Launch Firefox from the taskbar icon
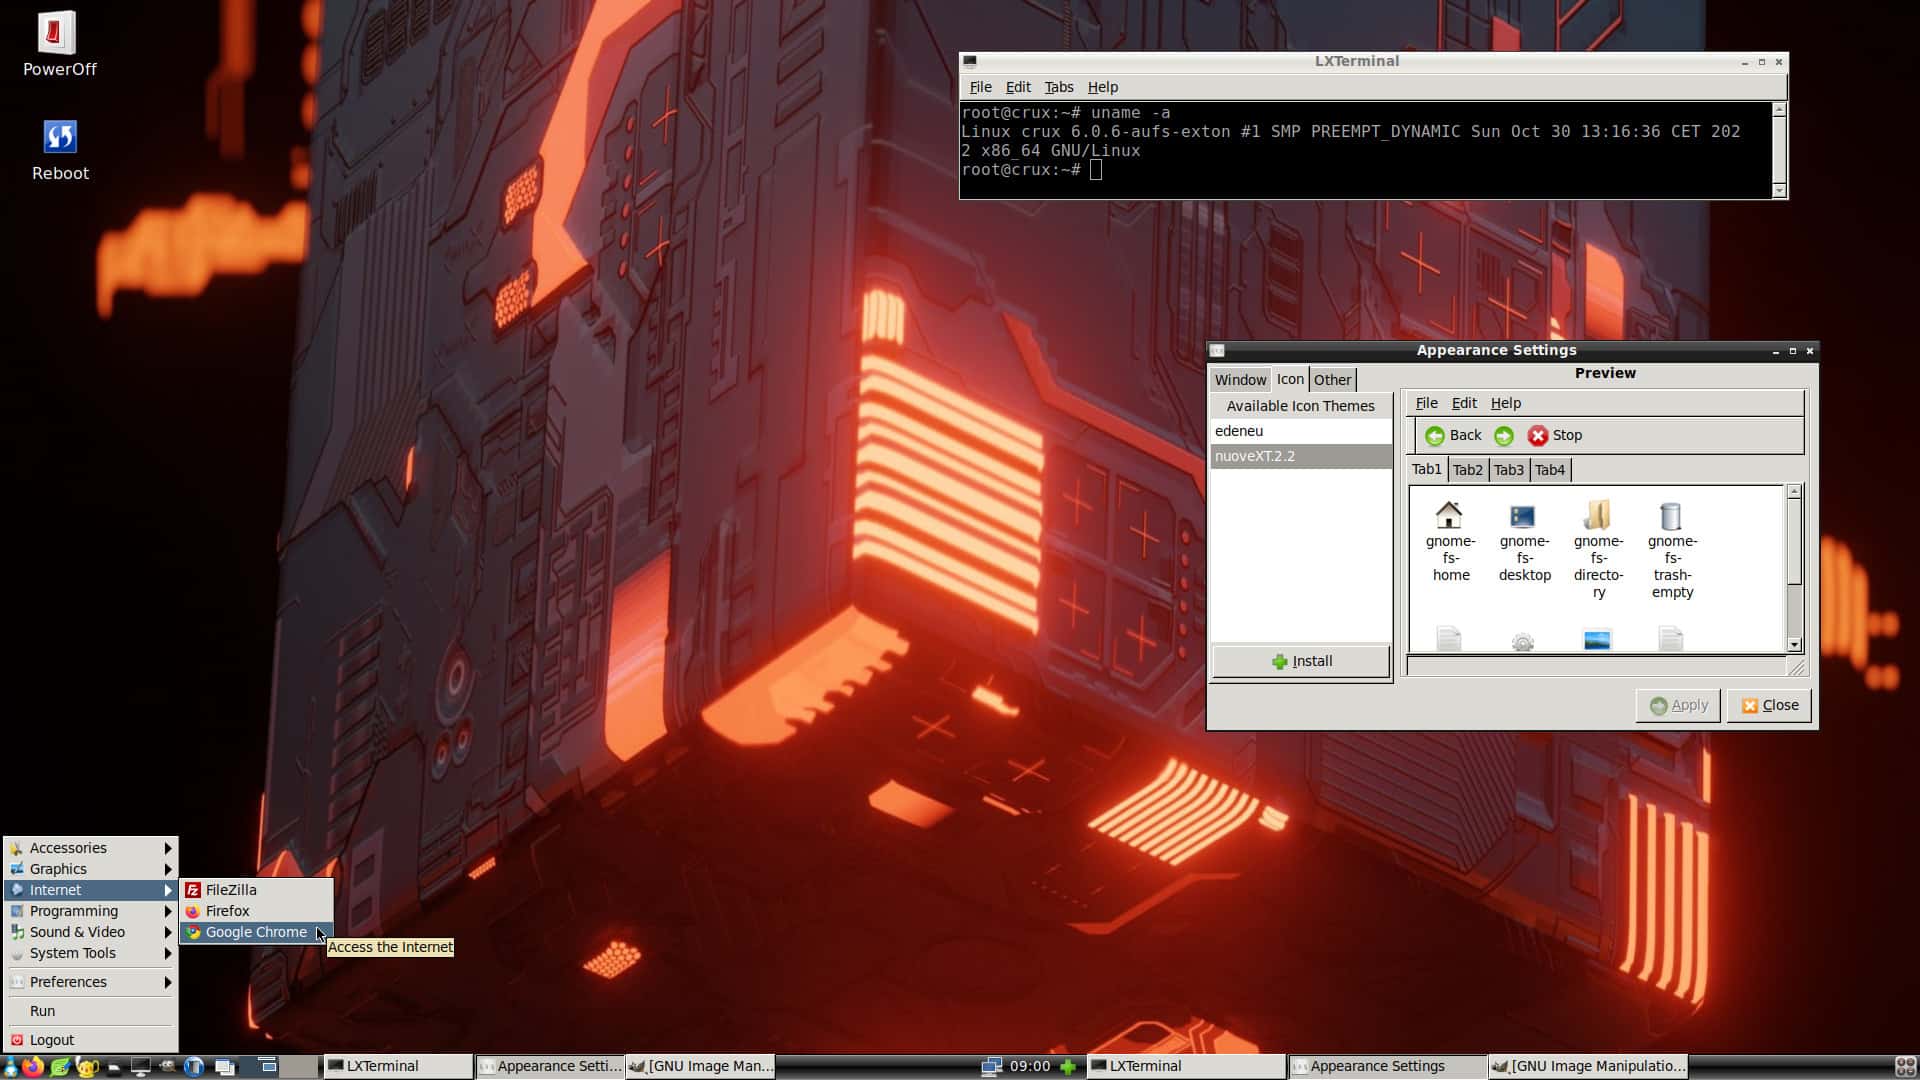1920x1080 pixels. [x=33, y=1066]
